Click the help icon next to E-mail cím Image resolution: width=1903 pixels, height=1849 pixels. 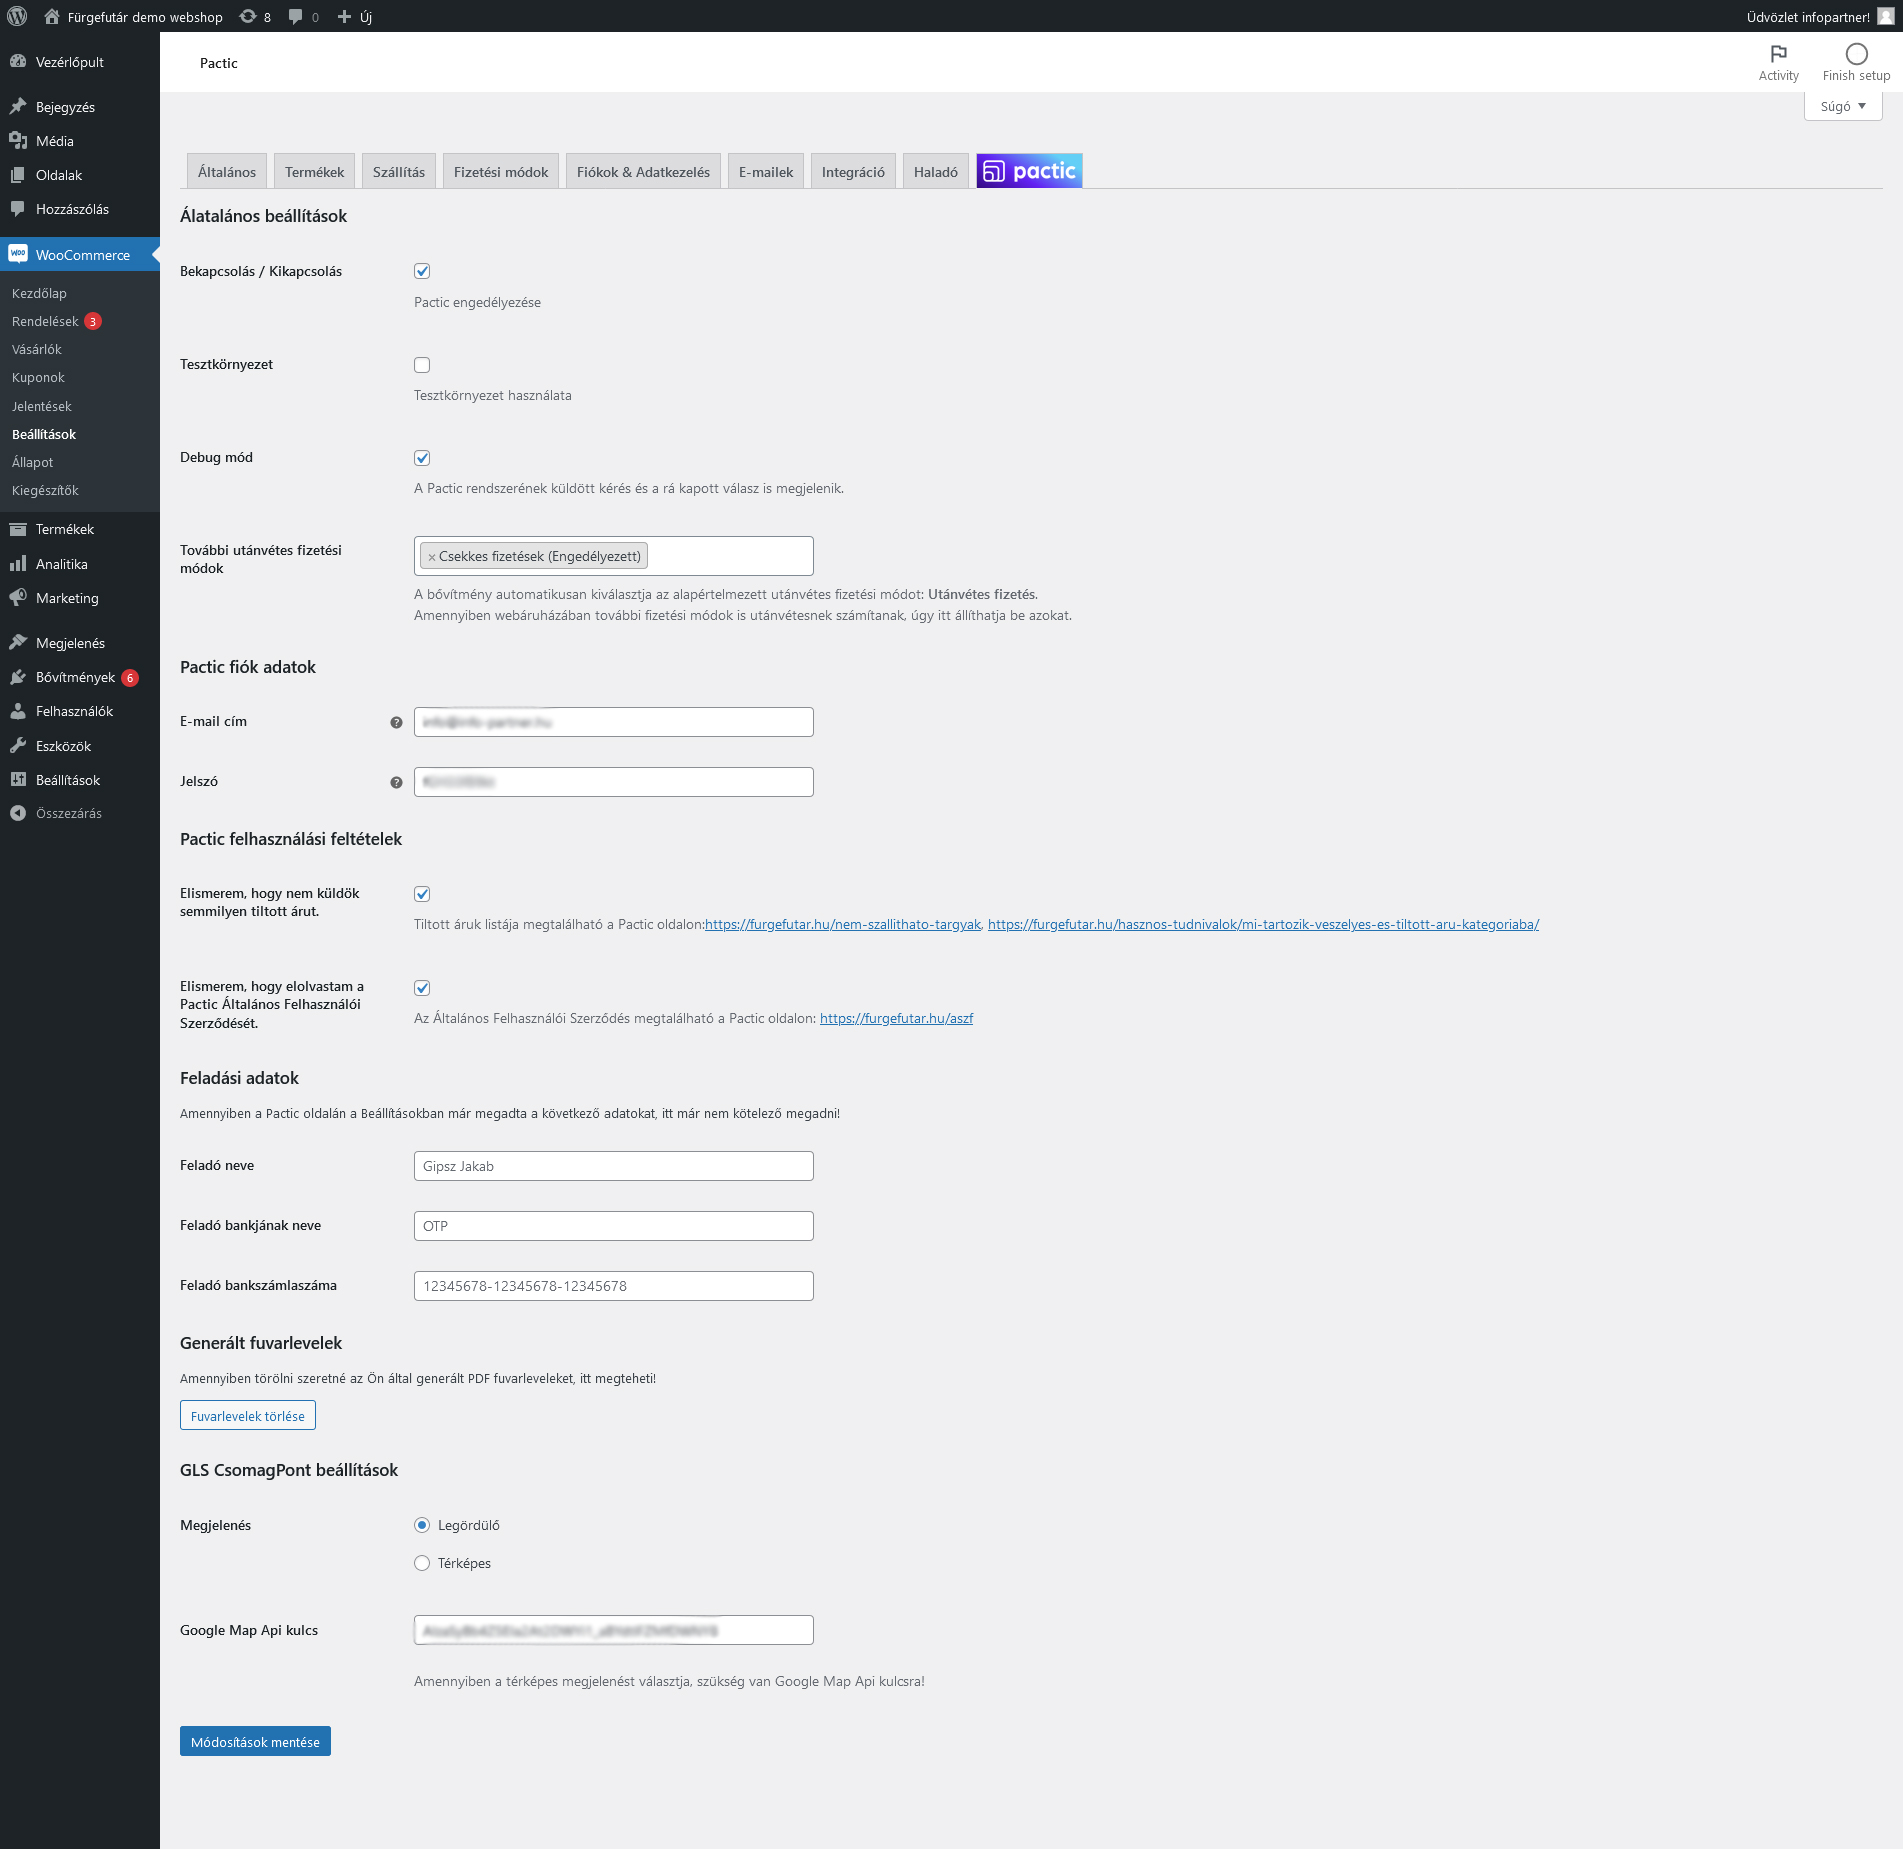coord(396,722)
